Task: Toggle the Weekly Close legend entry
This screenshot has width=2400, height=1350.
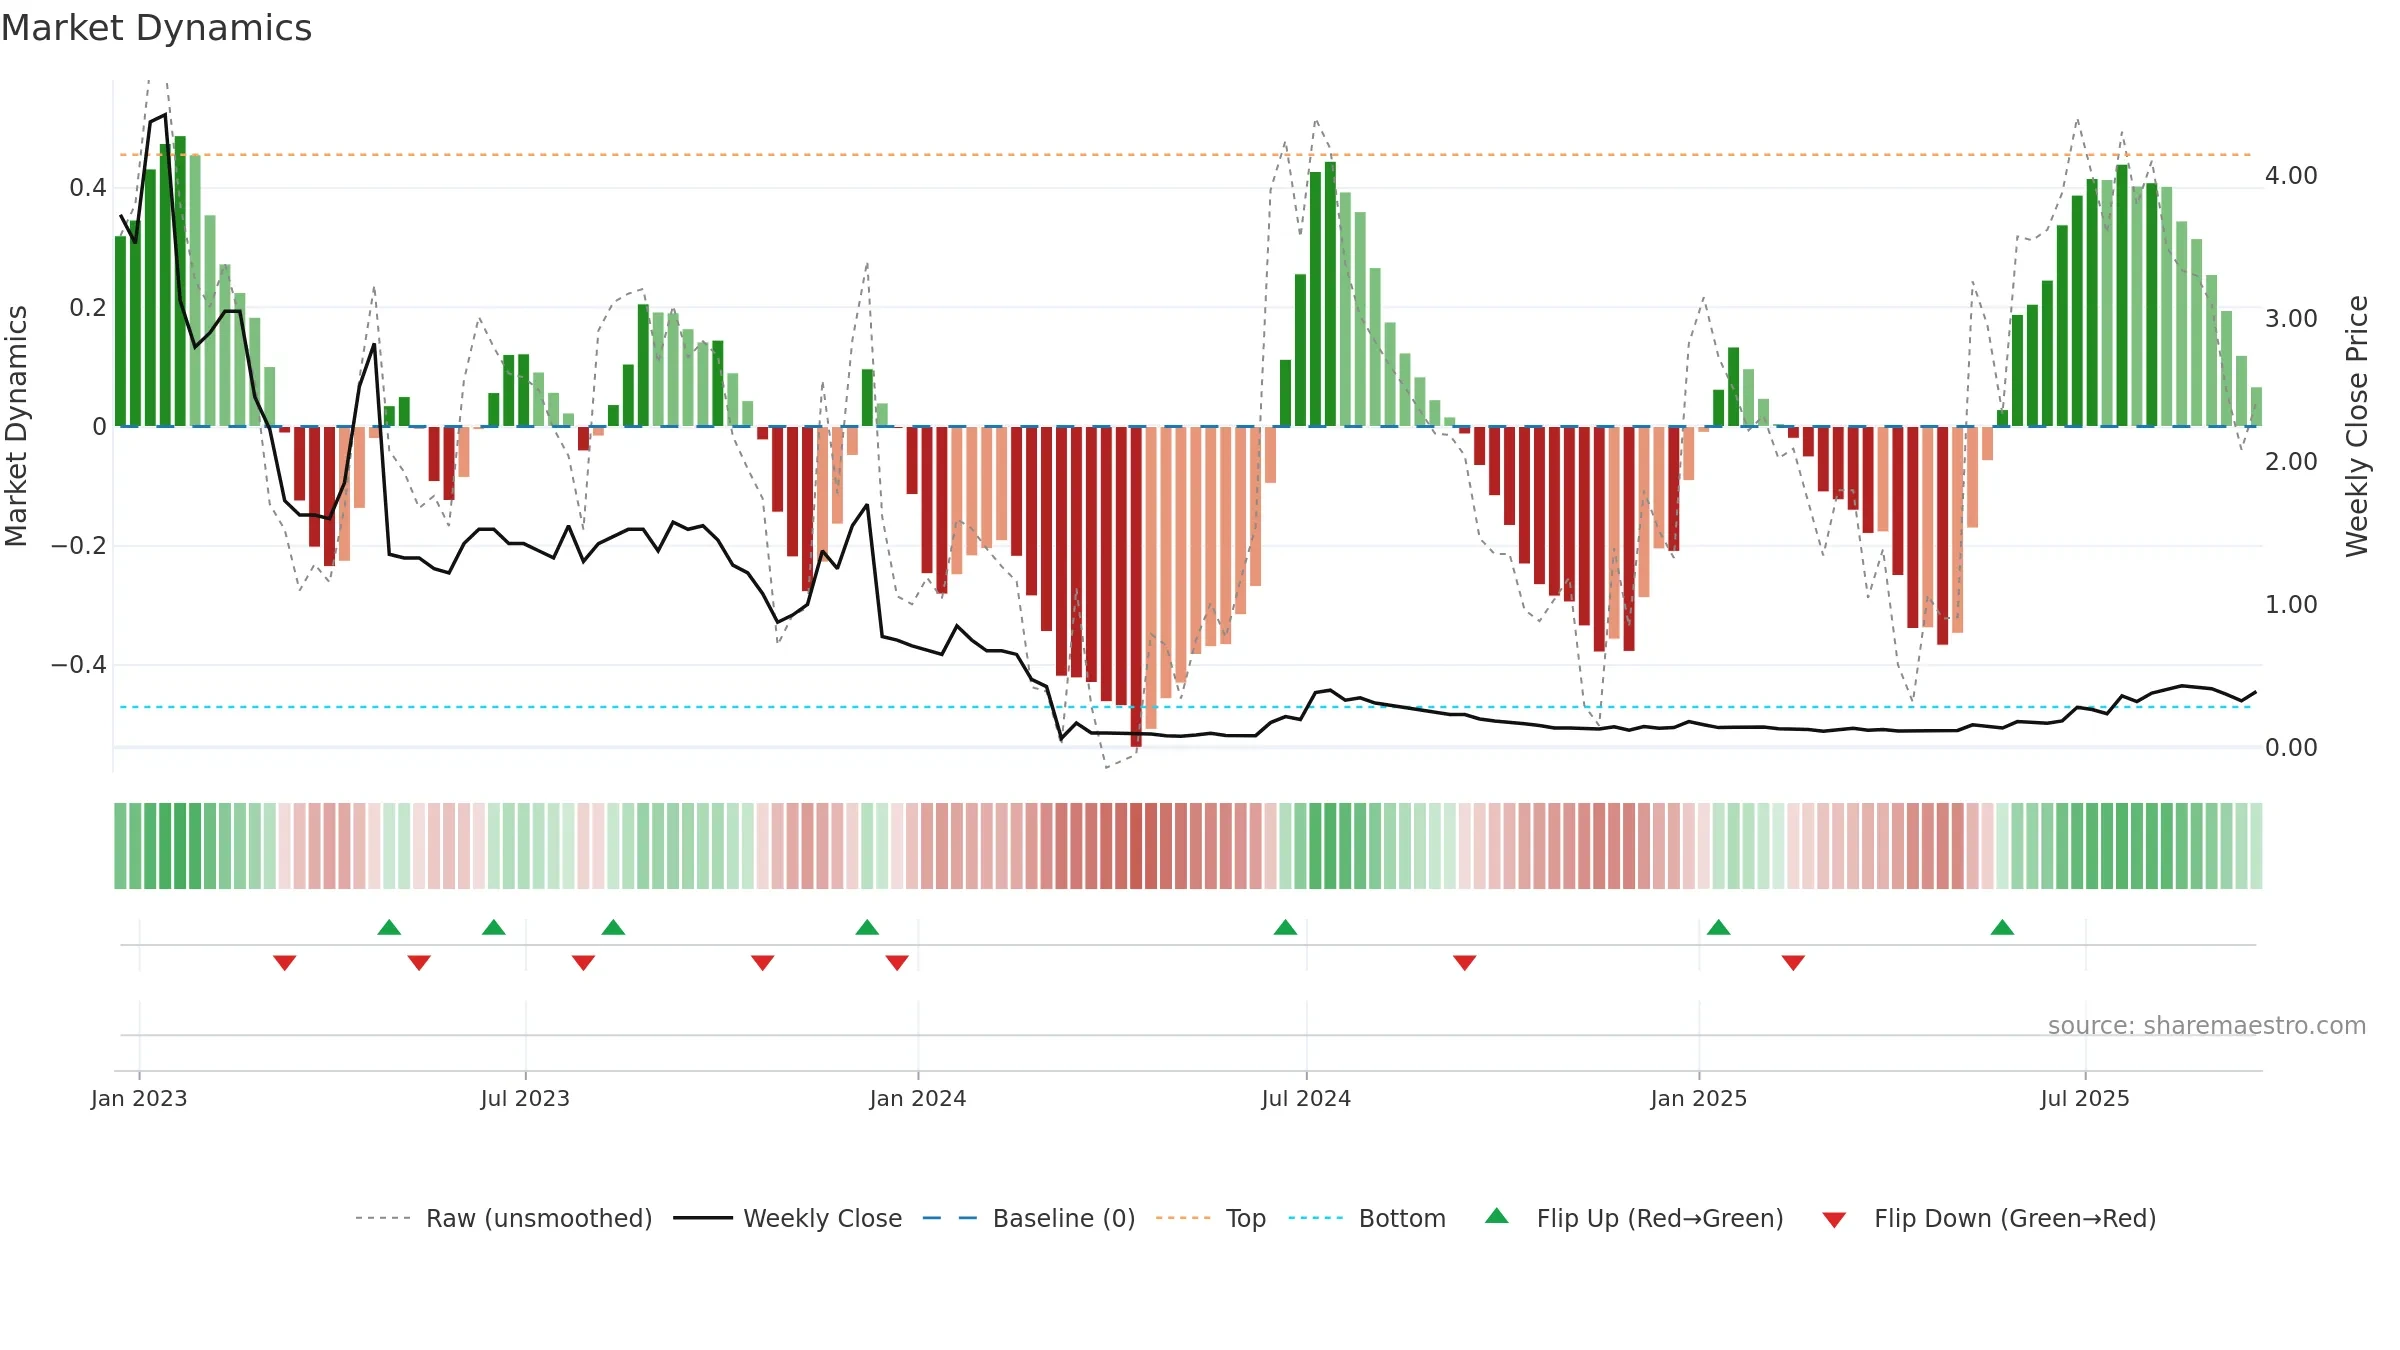Action: click(787, 1218)
